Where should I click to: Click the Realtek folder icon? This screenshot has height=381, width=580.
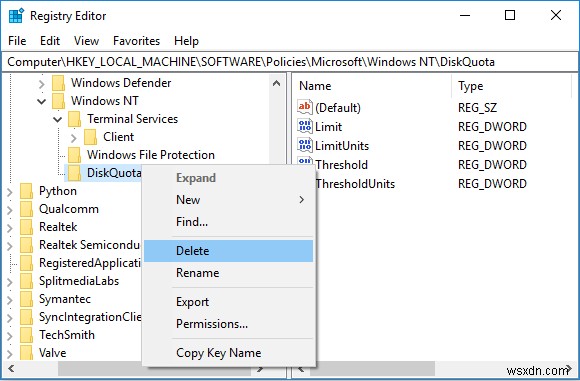tap(26, 227)
